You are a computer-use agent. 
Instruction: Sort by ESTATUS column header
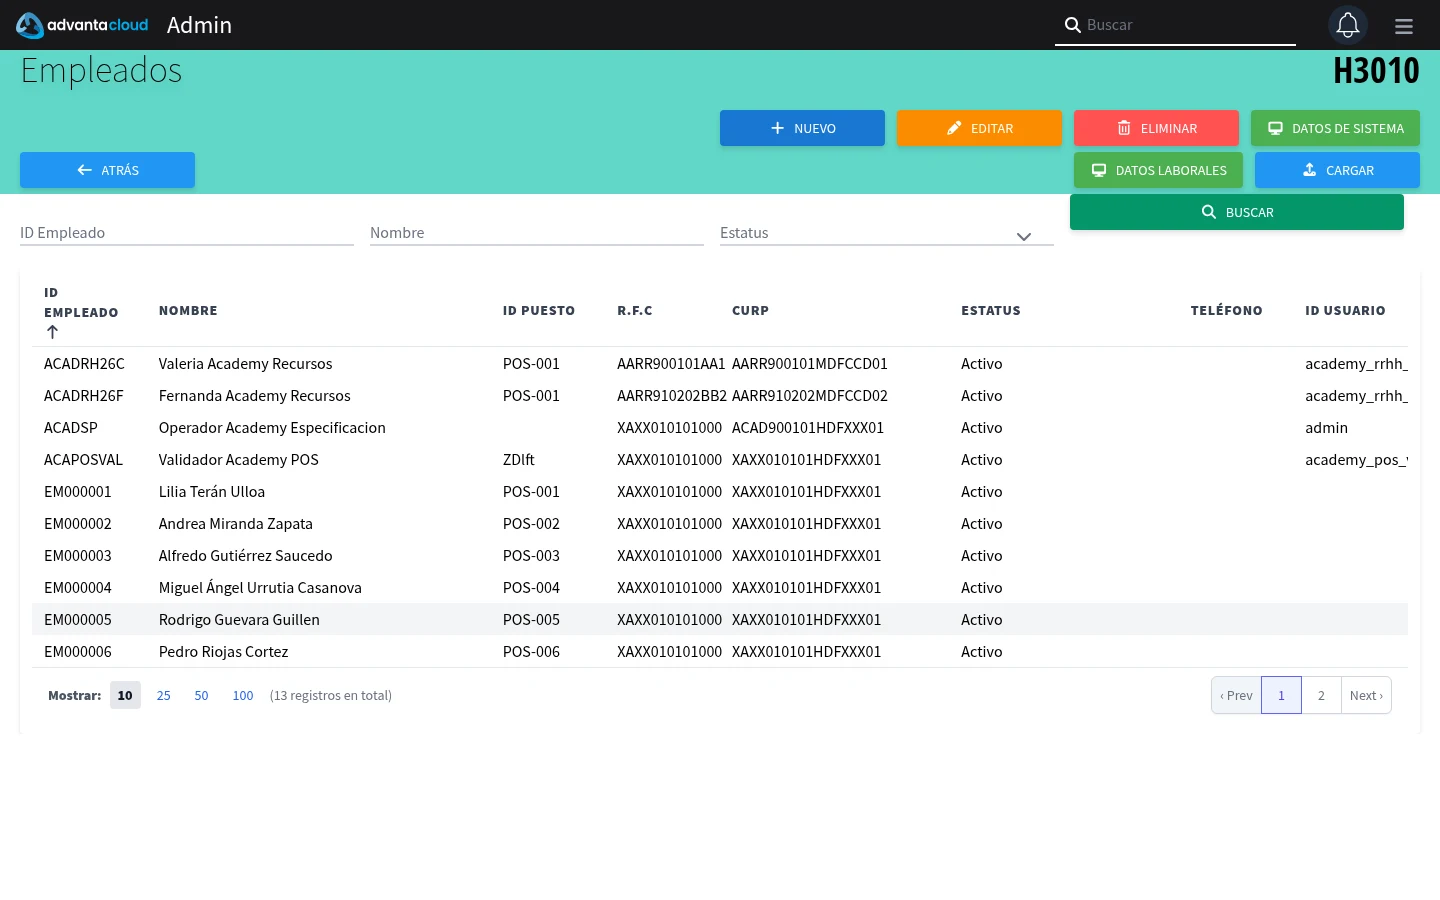pyautogui.click(x=991, y=311)
